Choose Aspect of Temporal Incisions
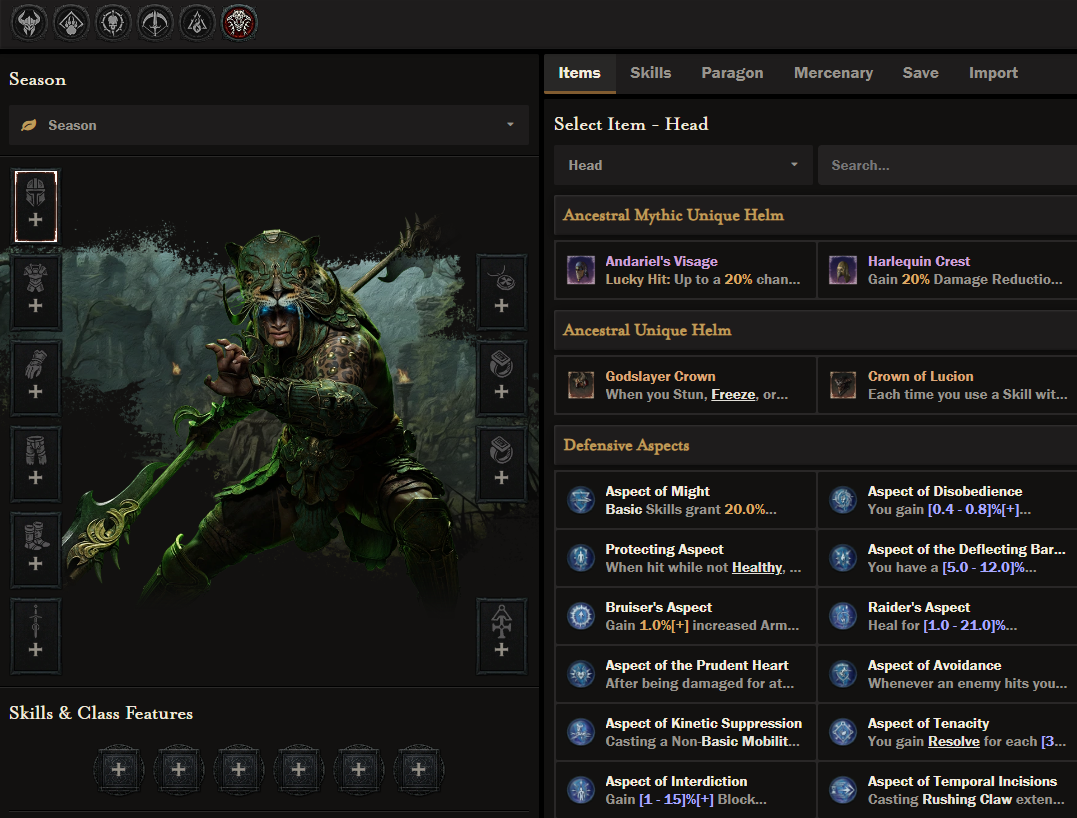Image resolution: width=1077 pixels, height=818 pixels. point(947,790)
